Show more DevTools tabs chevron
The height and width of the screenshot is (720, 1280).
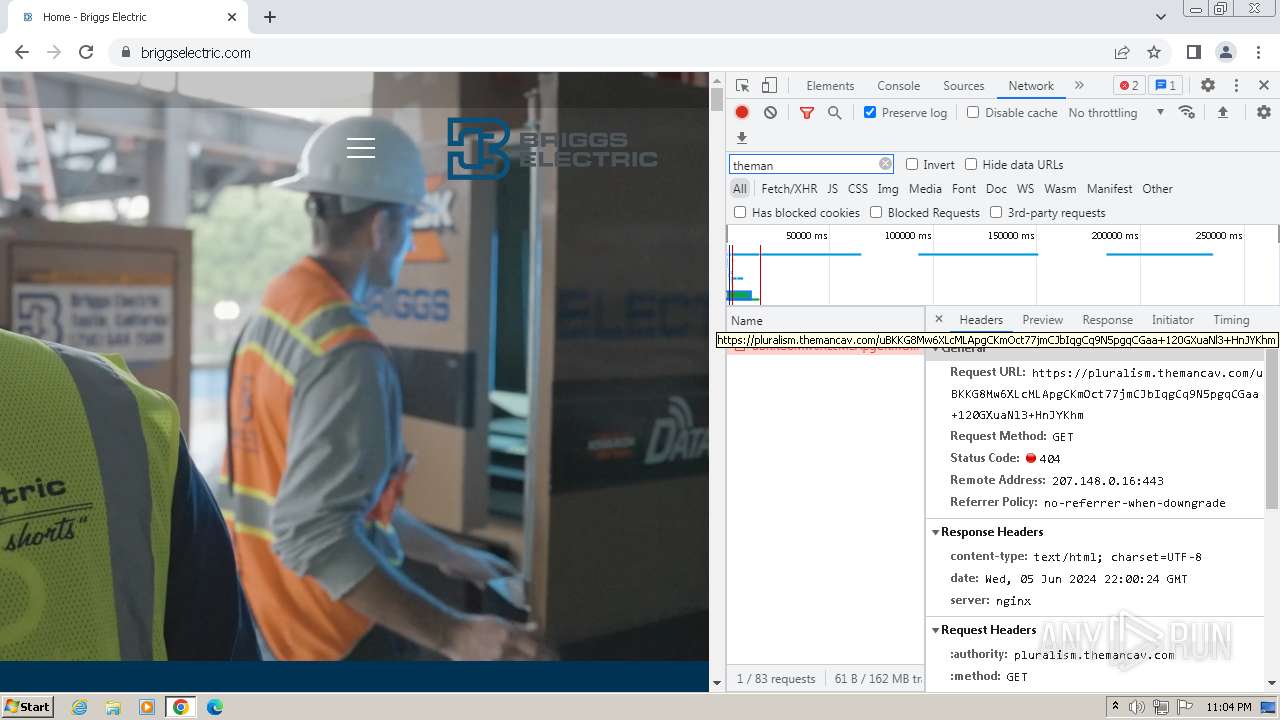1079,85
